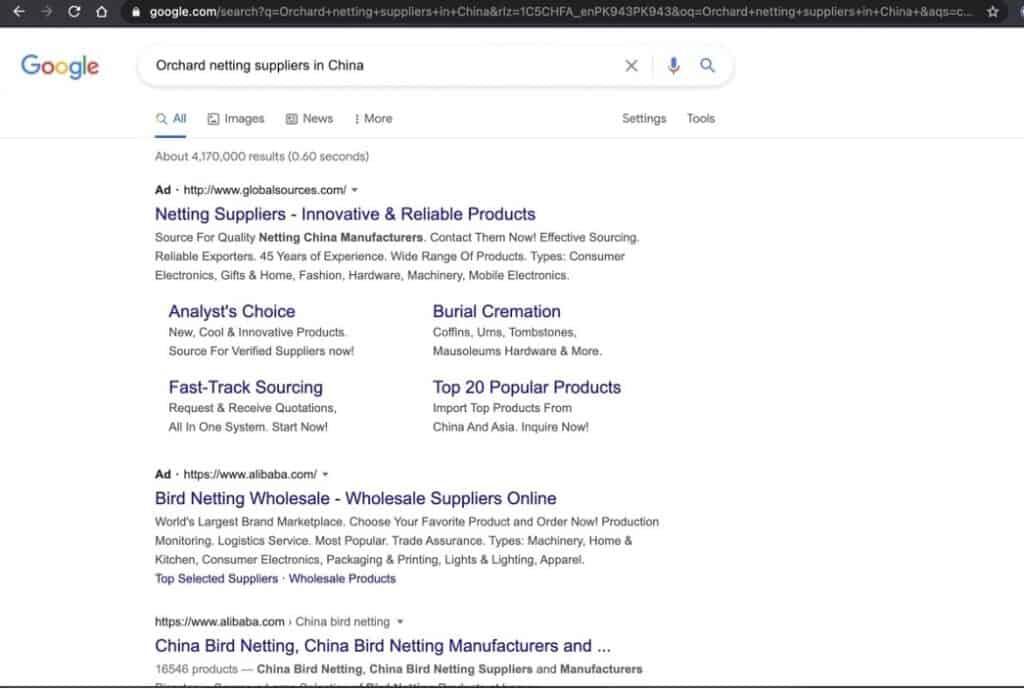
Task: Click the browser forward arrow
Action: 46,11
